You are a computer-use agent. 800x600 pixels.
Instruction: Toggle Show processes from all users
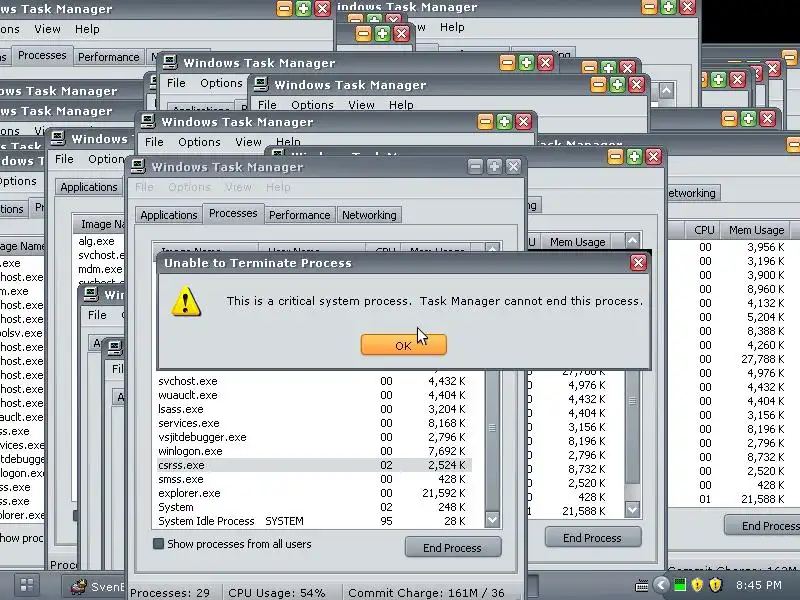point(159,544)
